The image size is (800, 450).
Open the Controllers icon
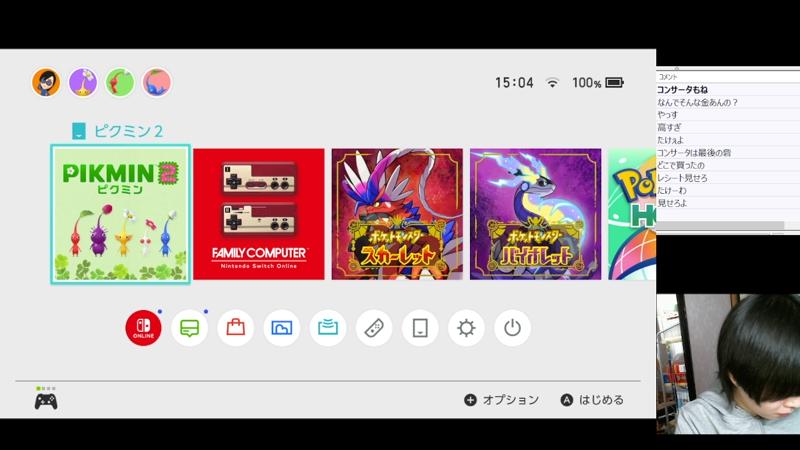coord(374,328)
